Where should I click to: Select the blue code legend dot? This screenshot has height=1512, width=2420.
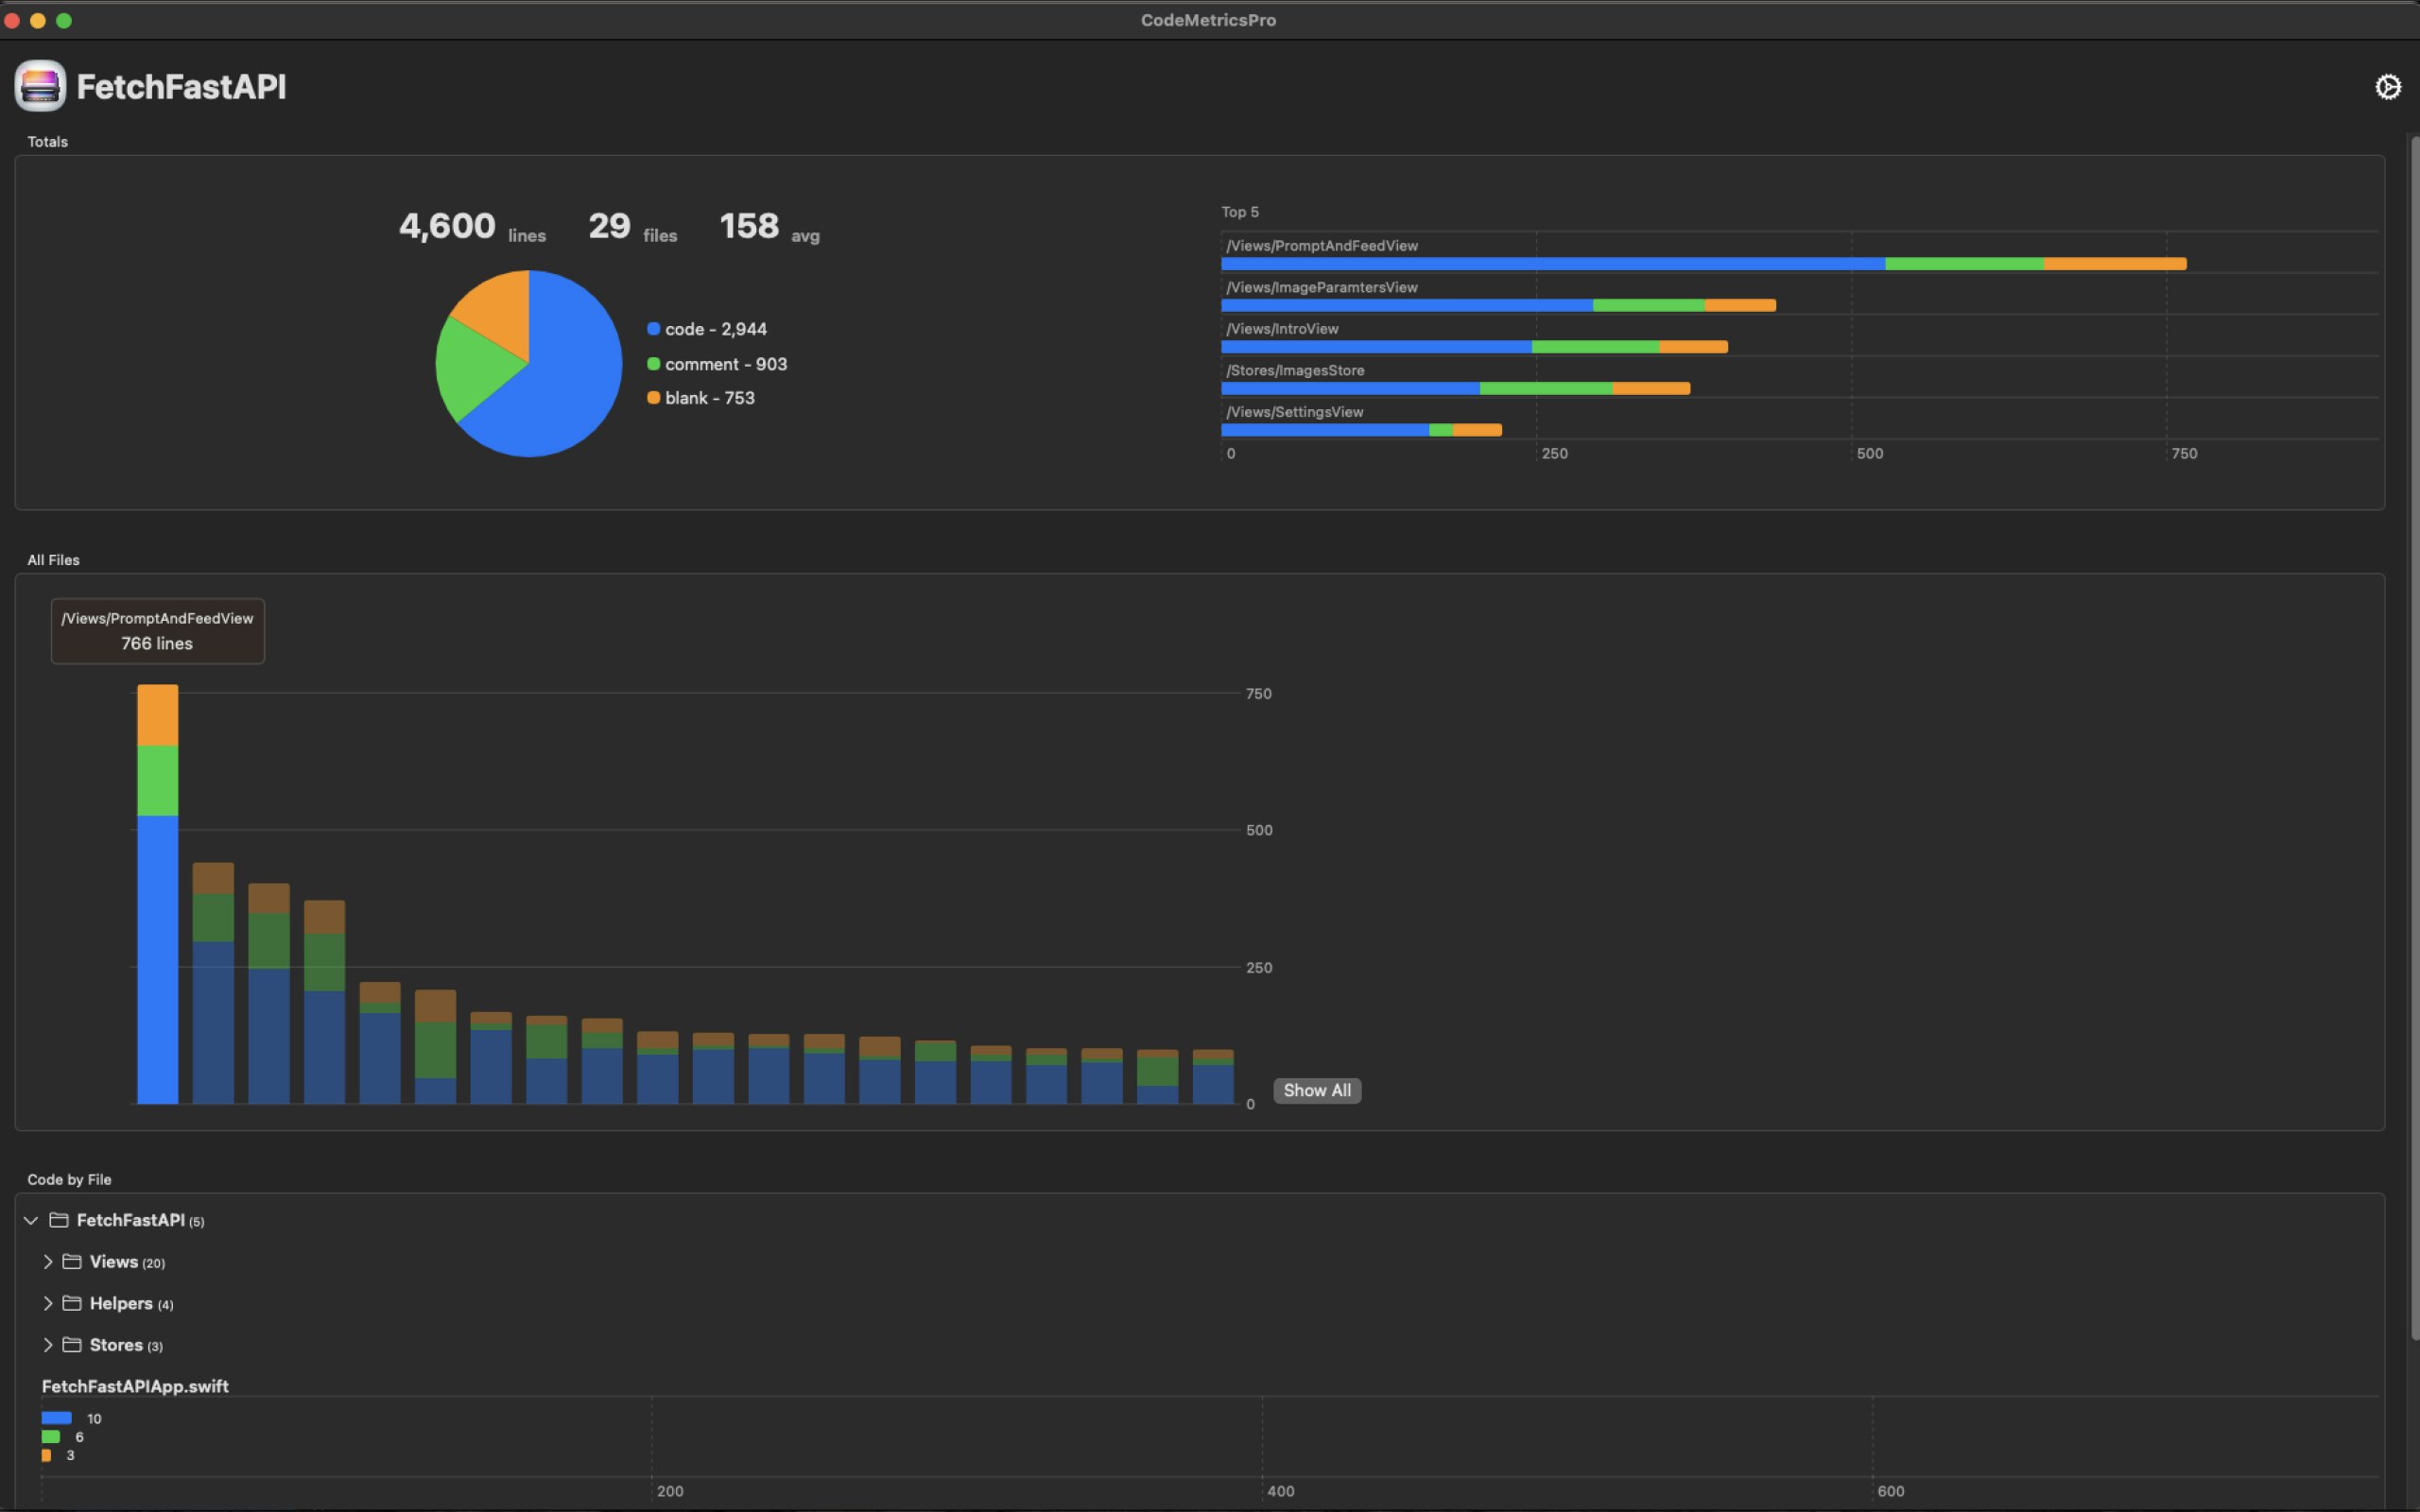(655, 328)
